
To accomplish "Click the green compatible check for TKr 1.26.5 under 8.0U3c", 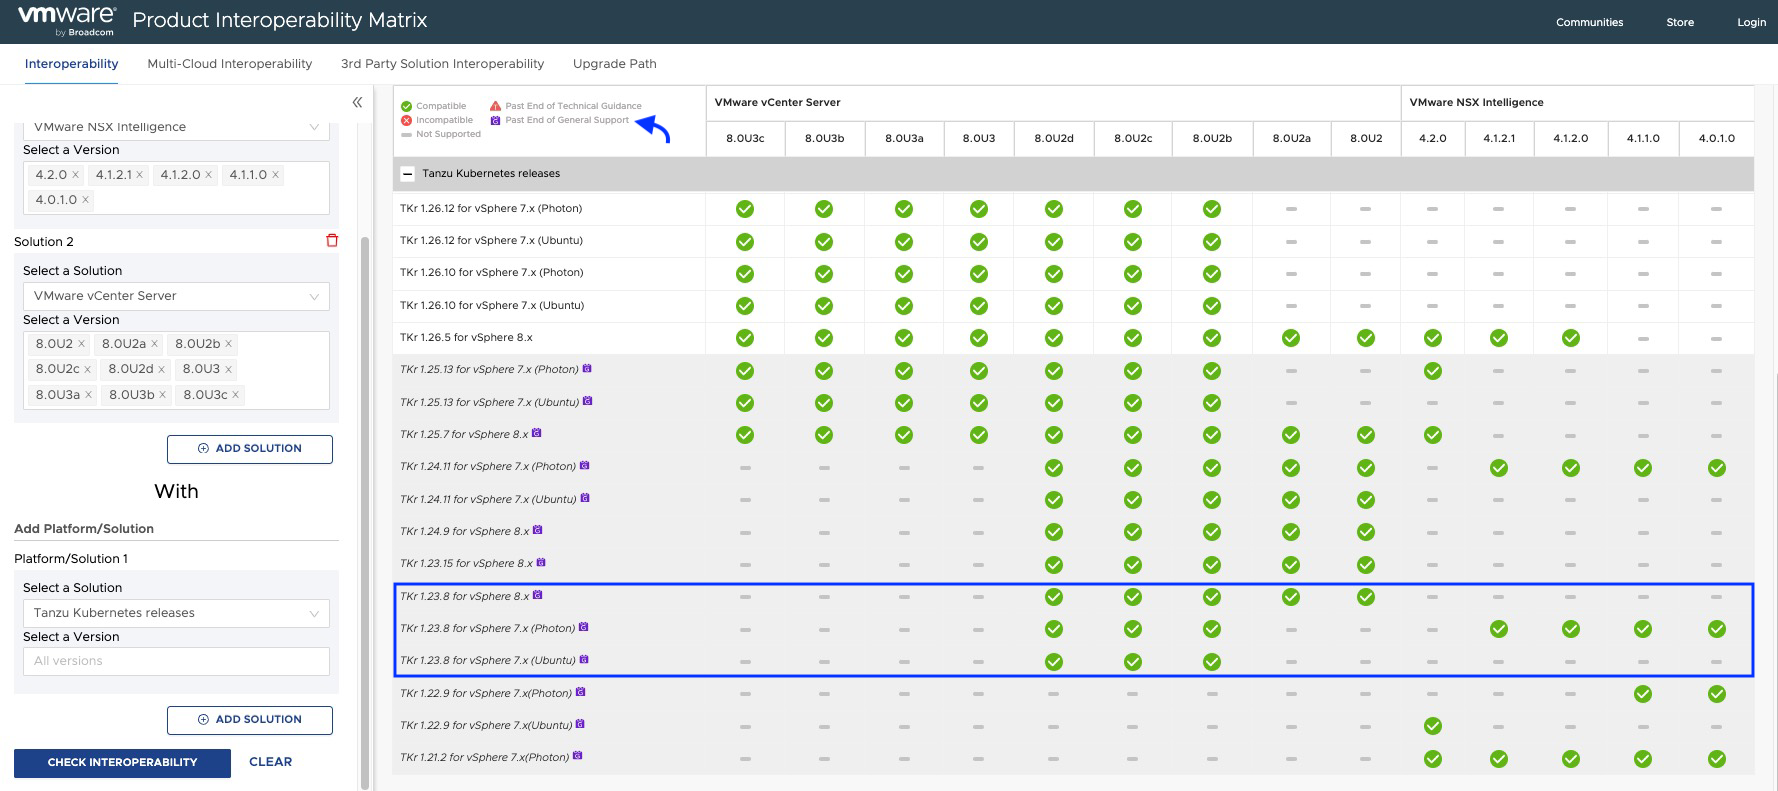I will click(x=744, y=338).
